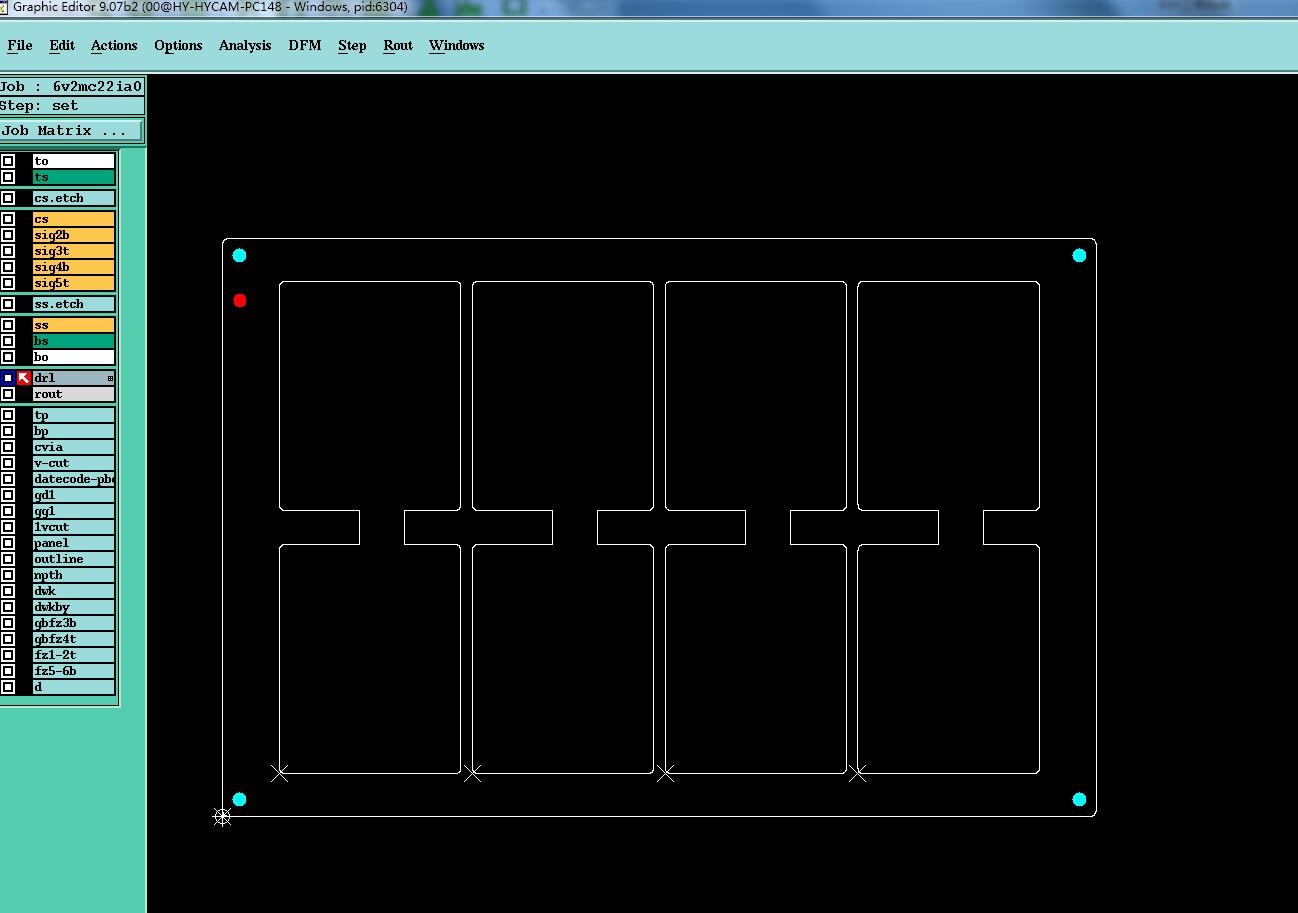
Task: Open the Options menu
Action: tap(178, 45)
